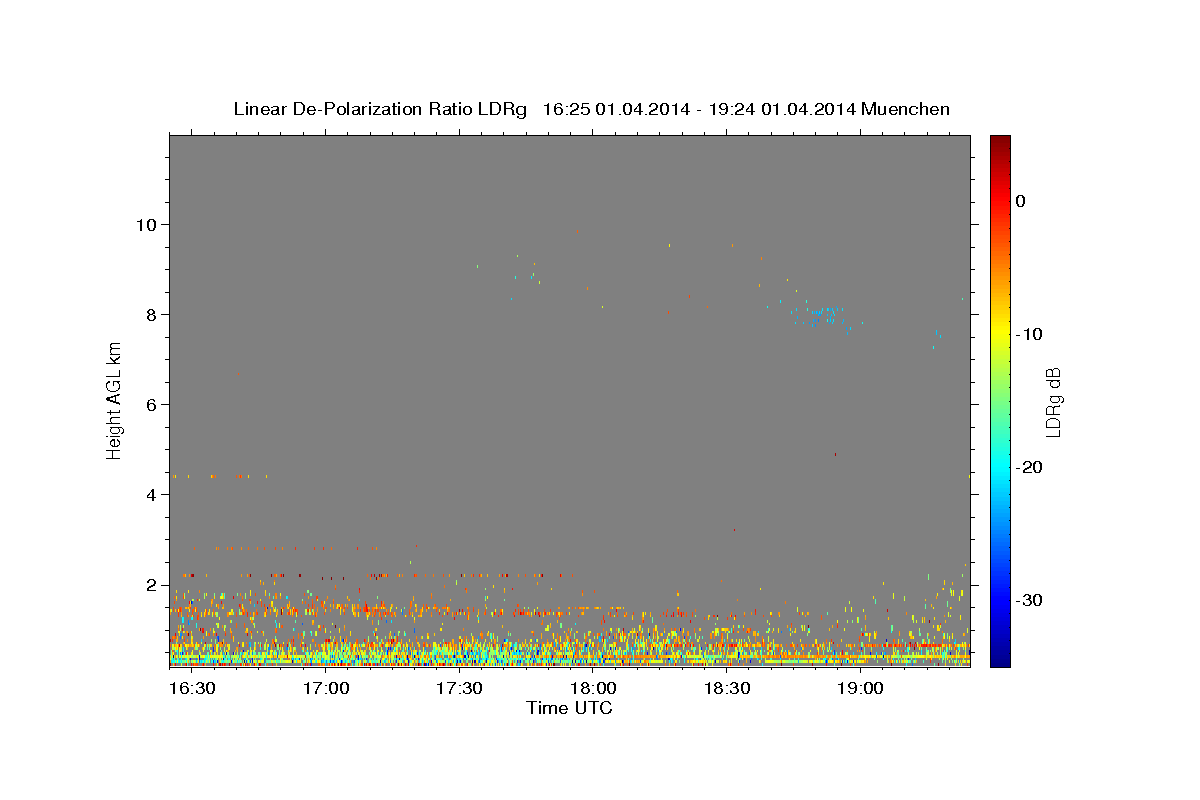
Task: Click the colorbar value -10
Action: [1030, 334]
